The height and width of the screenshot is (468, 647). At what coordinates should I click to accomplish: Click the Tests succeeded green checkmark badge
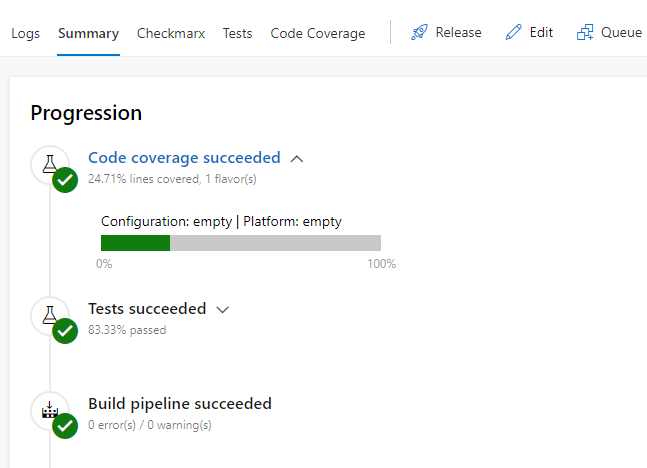click(x=65, y=331)
